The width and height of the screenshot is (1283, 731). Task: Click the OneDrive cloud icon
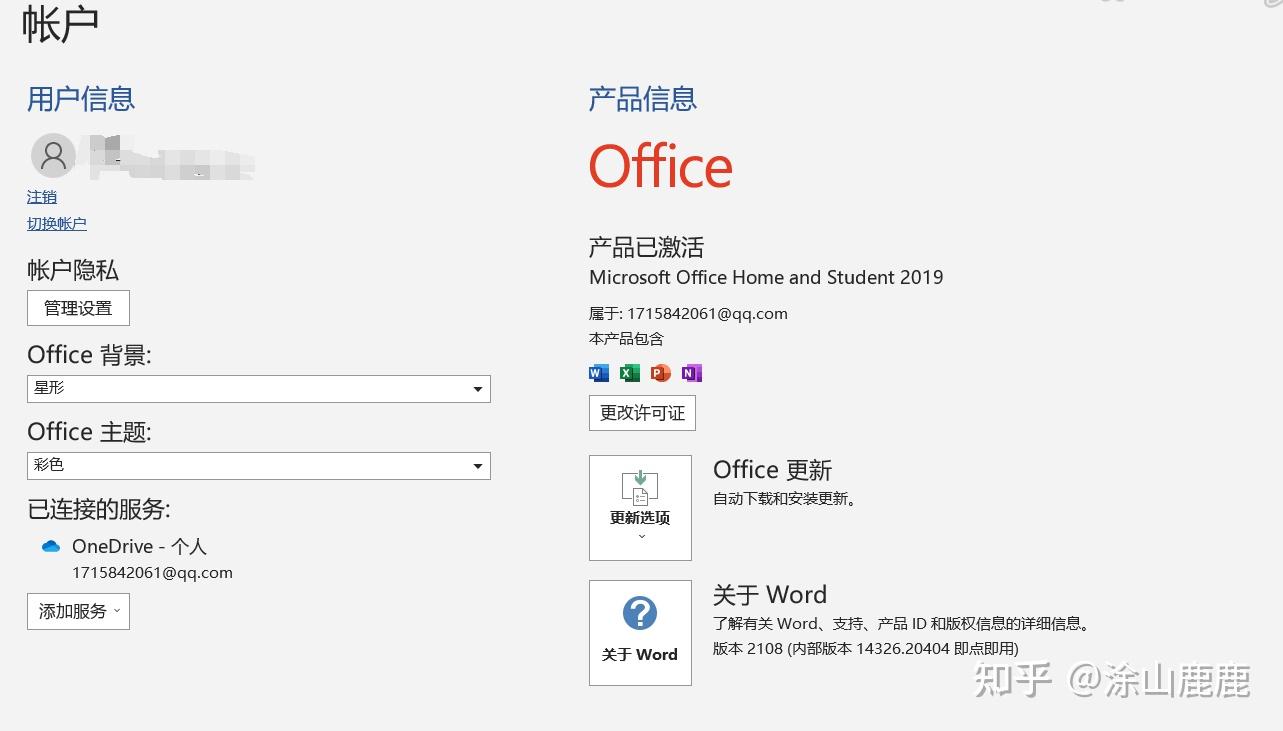point(51,547)
